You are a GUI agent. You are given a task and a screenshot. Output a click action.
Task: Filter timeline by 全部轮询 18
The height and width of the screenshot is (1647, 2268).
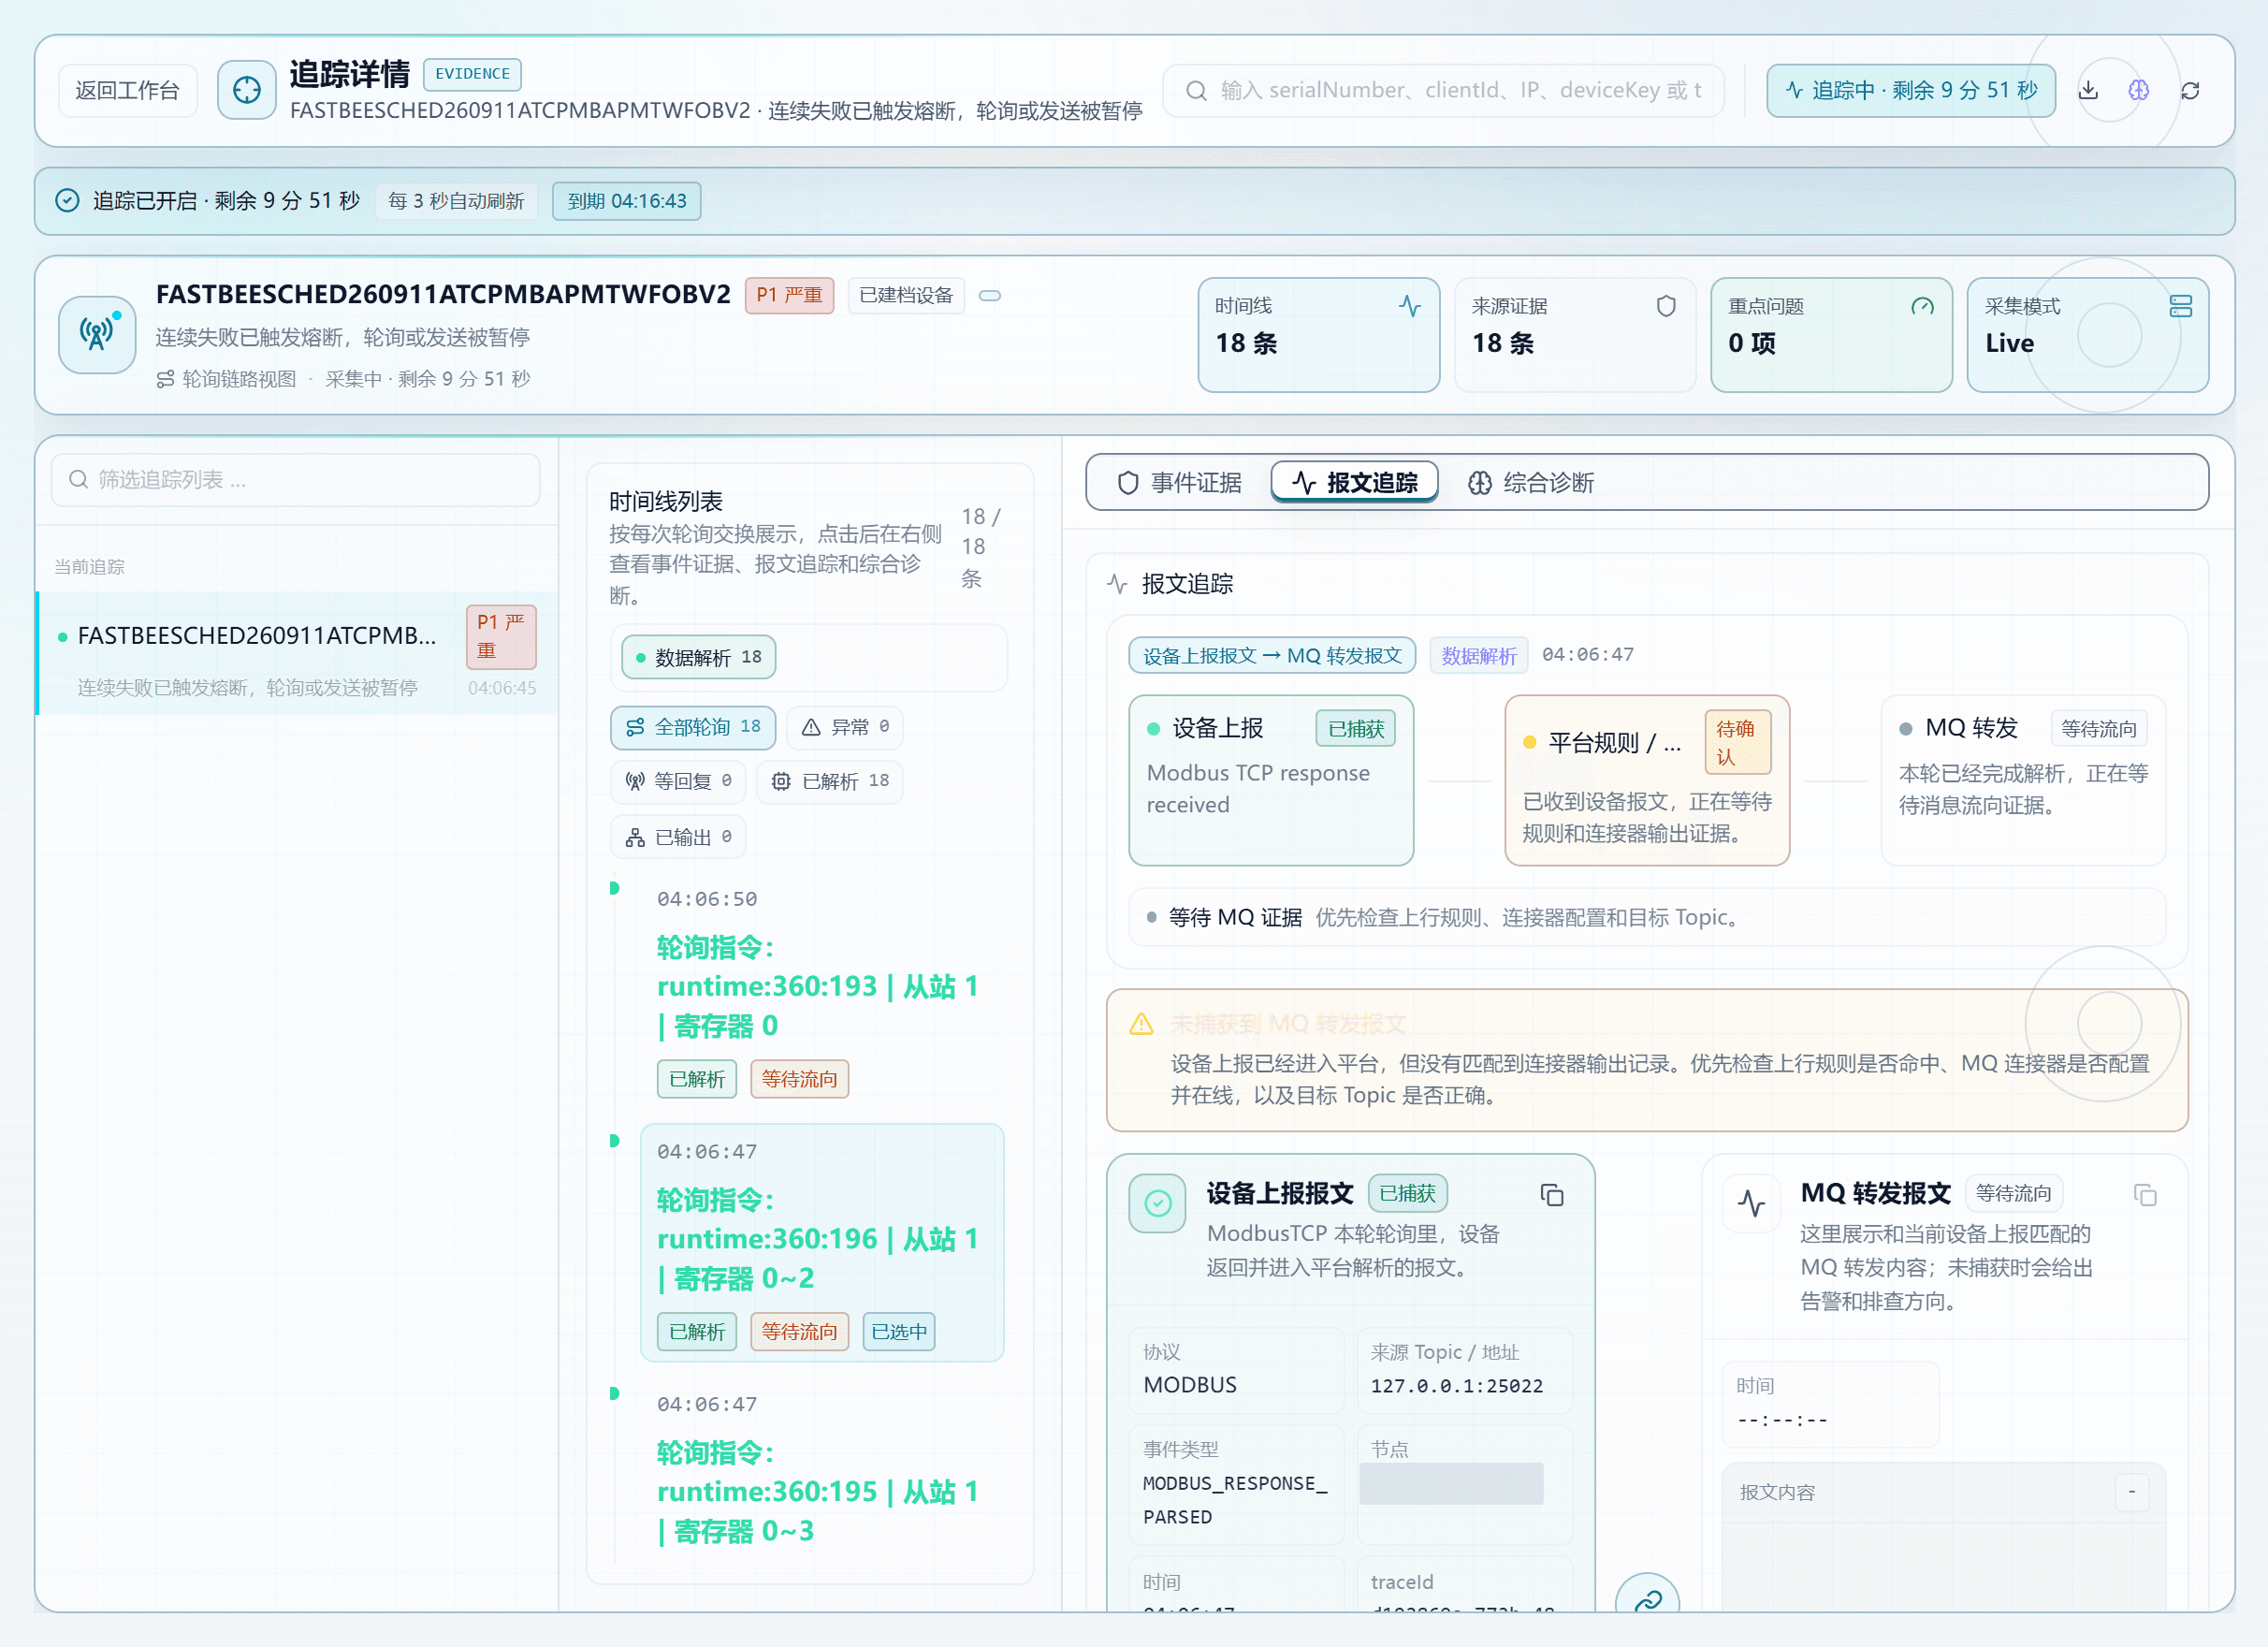[693, 727]
